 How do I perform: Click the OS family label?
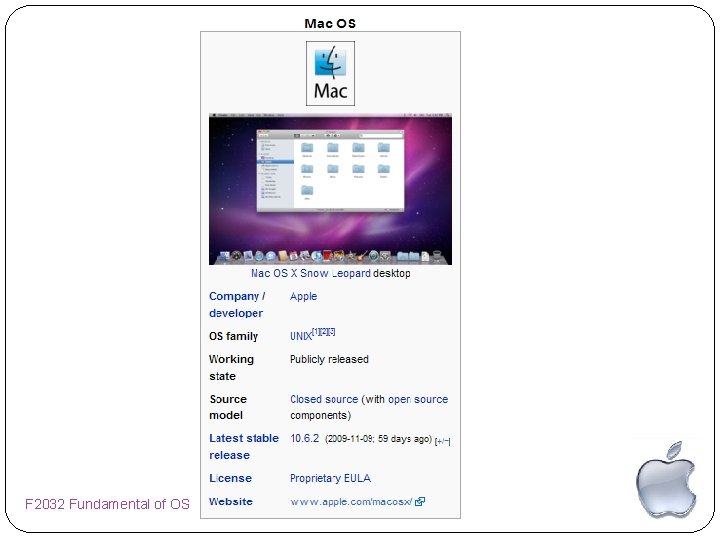[233, 336]
